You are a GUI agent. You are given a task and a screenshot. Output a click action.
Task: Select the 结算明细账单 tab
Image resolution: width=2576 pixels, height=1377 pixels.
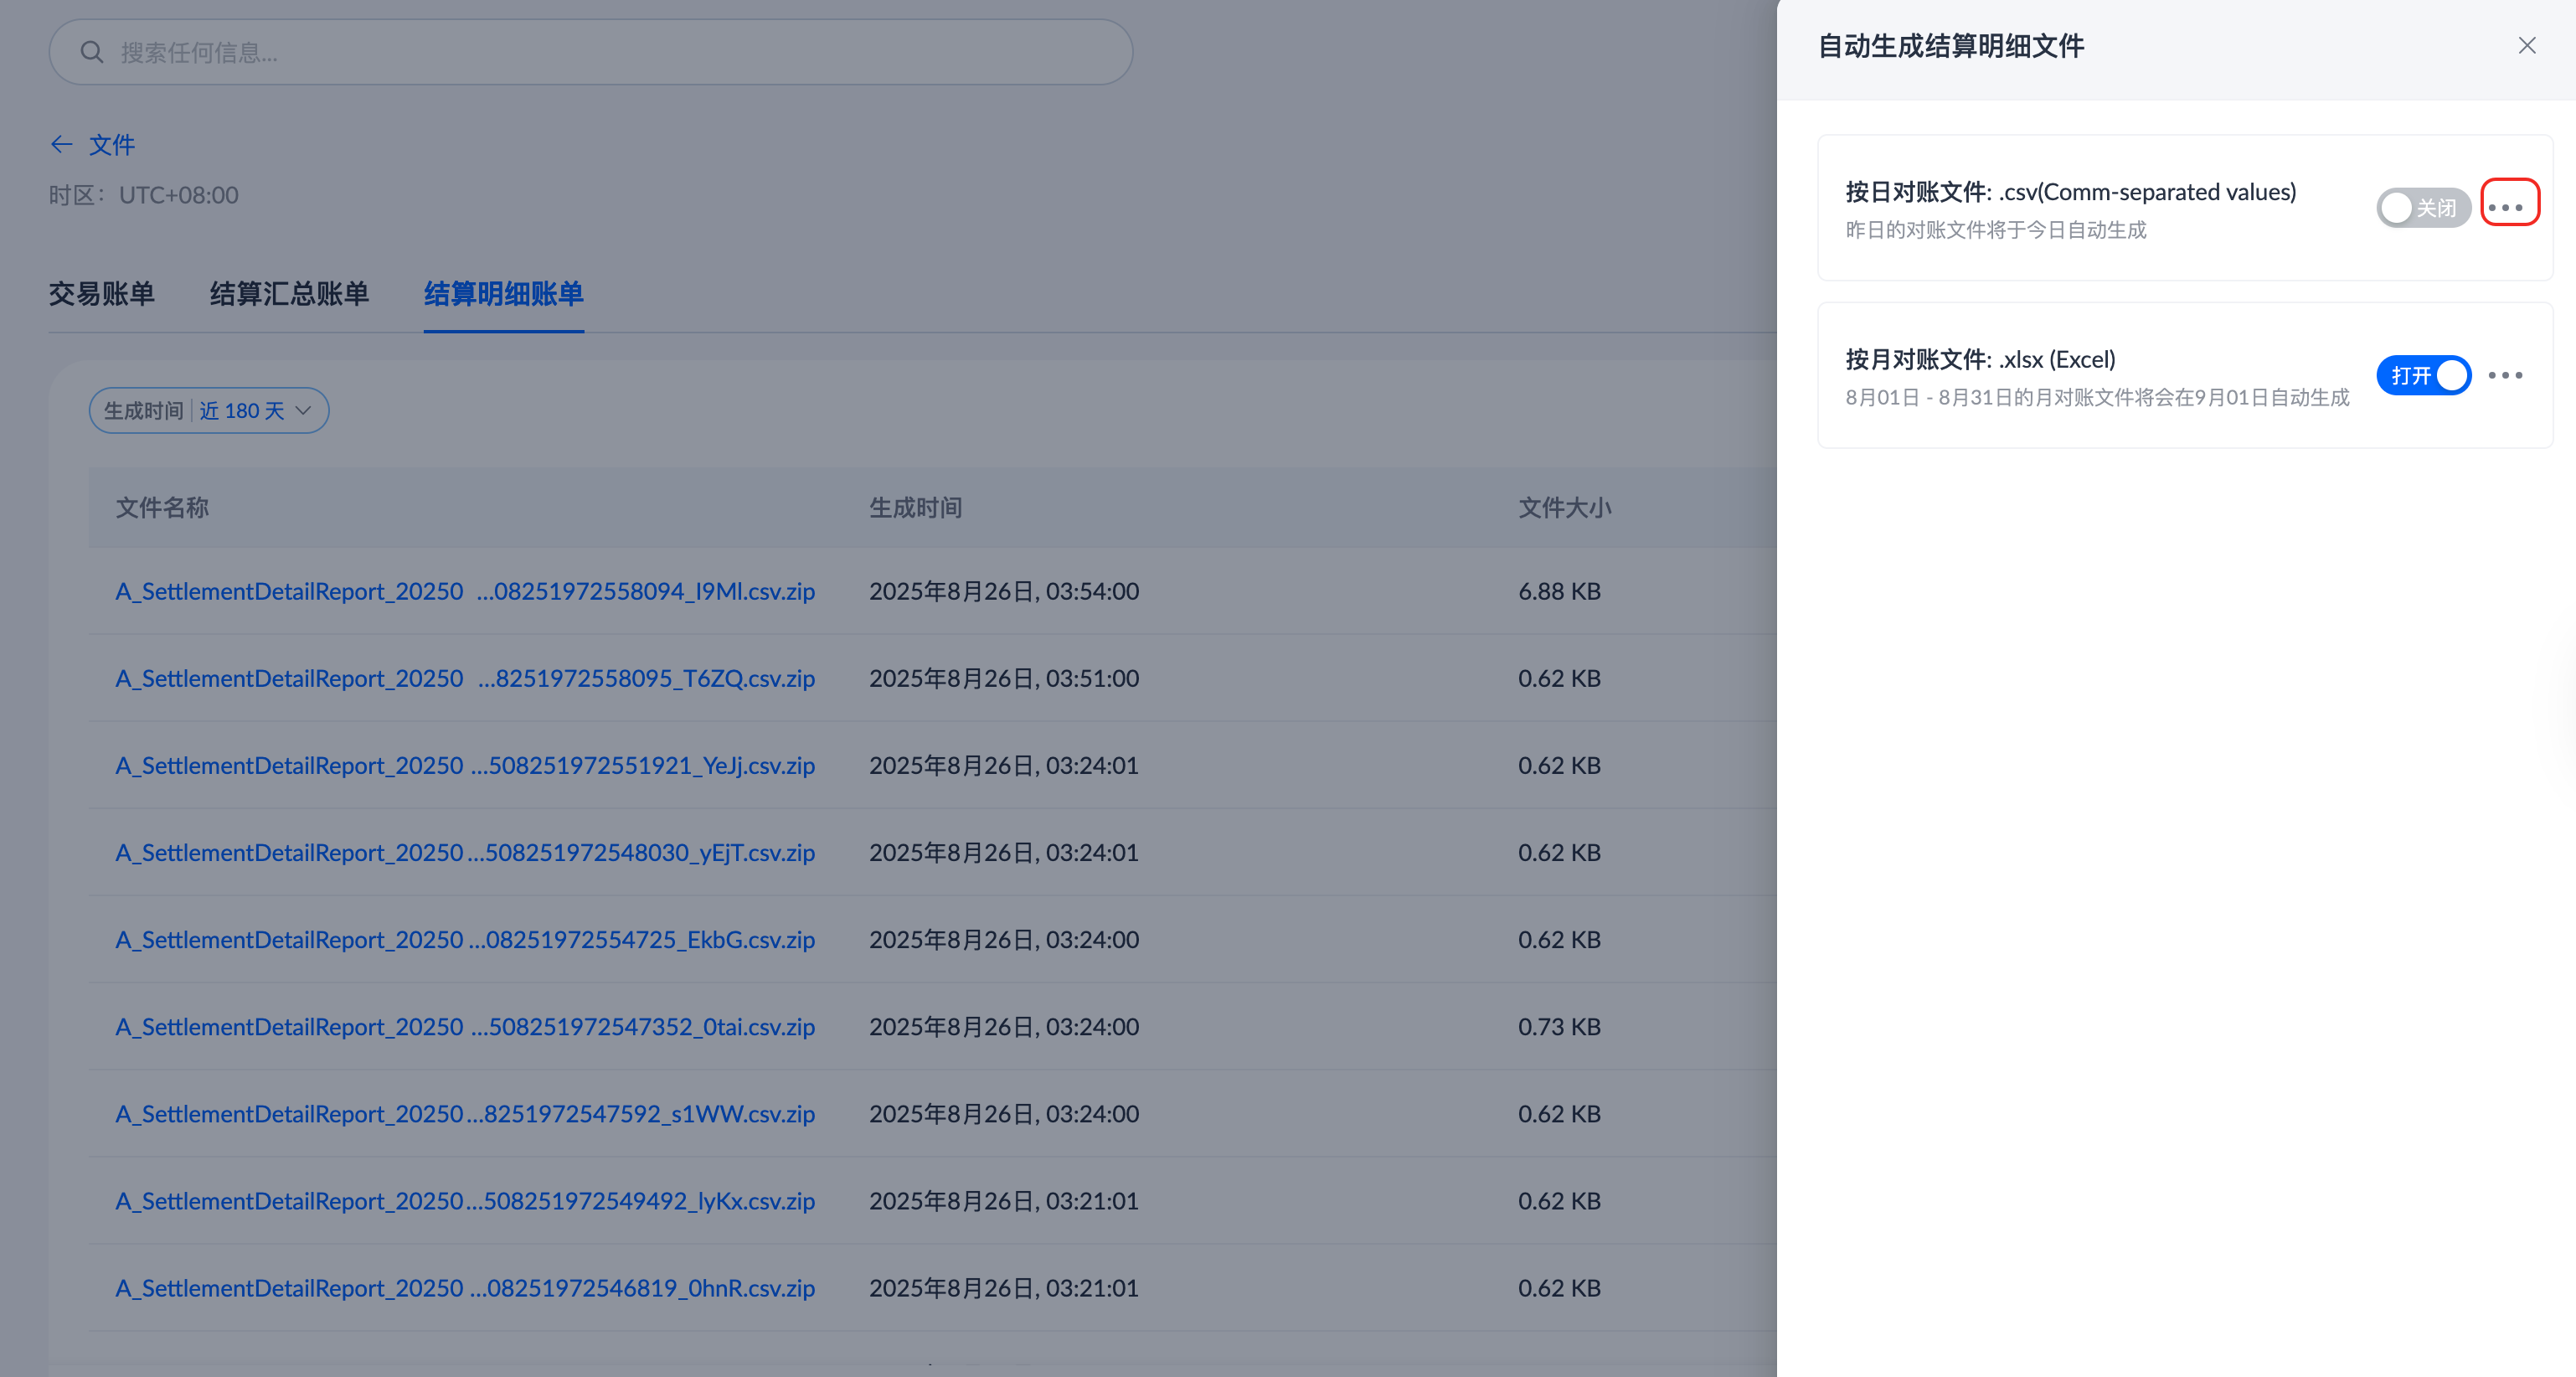pyautogui.click(x=503, y=294)
